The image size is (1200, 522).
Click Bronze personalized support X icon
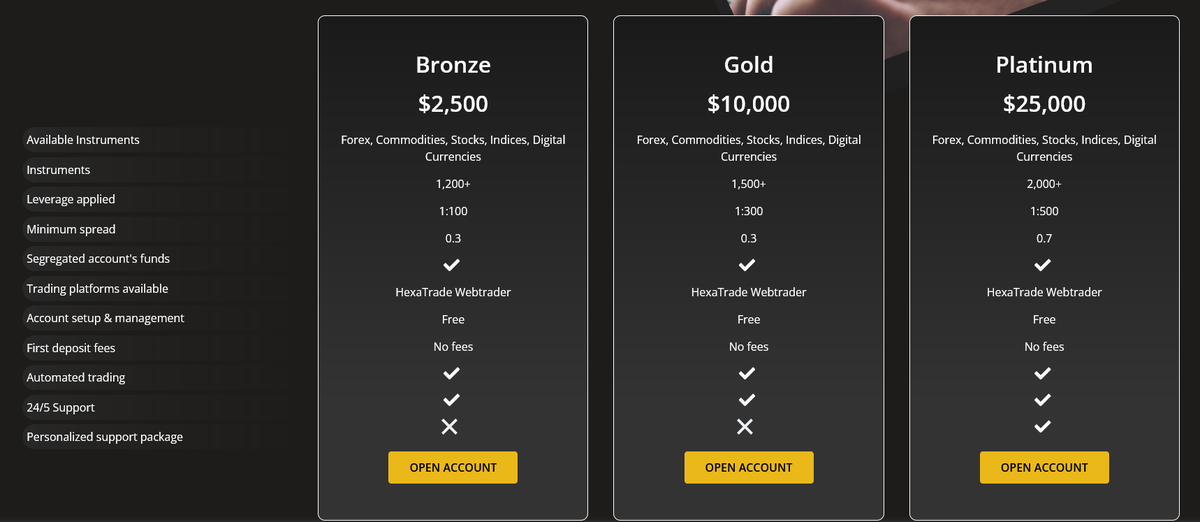[x=450, y=427]
